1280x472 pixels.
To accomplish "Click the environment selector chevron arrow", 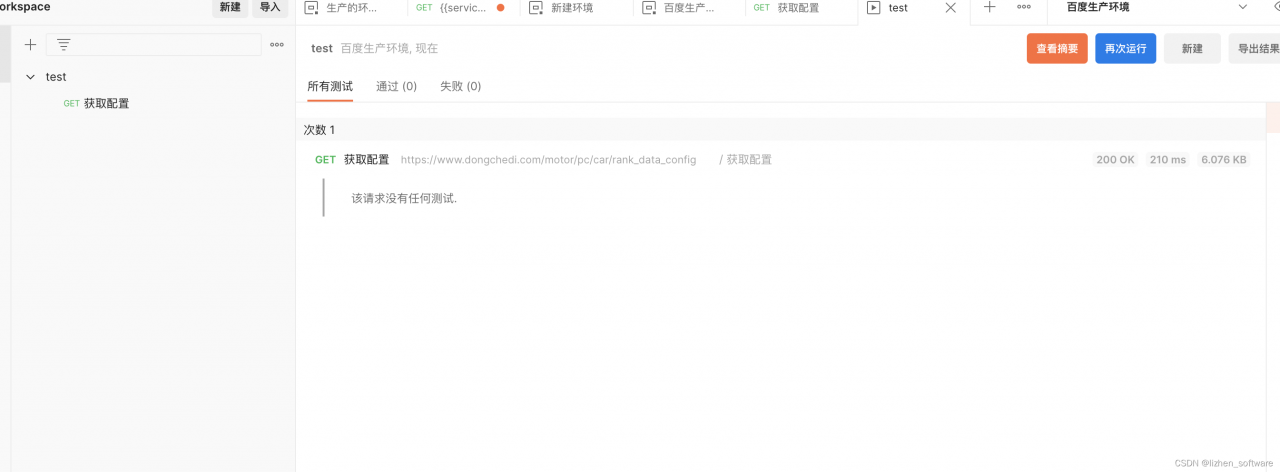I will 1243,7.
